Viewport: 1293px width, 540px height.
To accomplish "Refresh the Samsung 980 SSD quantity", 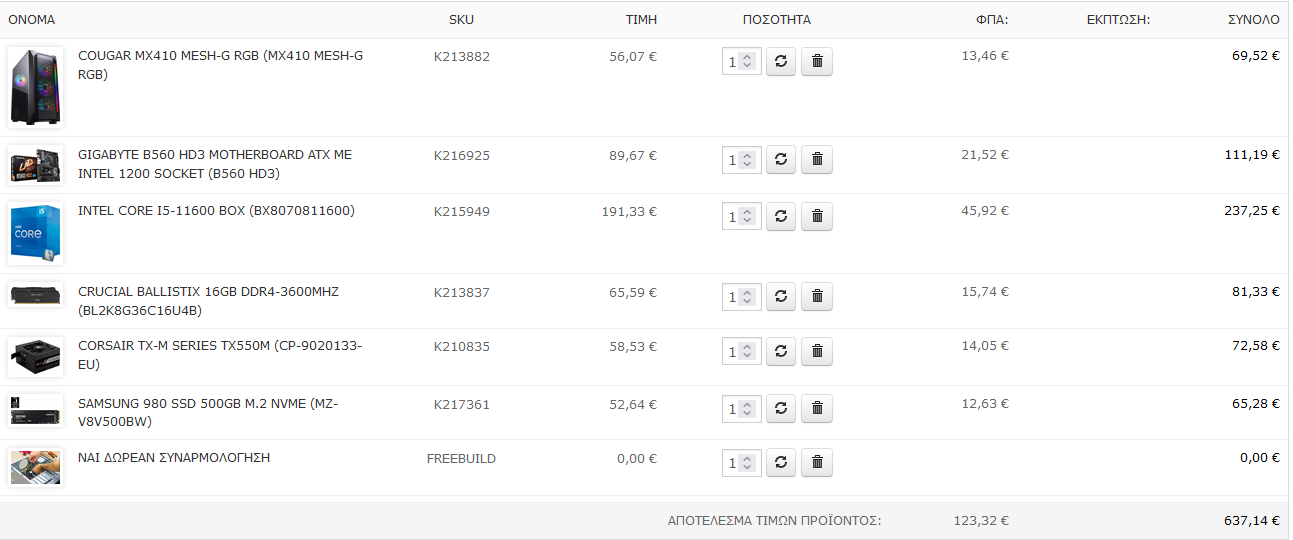I will [x=781, y=408].
